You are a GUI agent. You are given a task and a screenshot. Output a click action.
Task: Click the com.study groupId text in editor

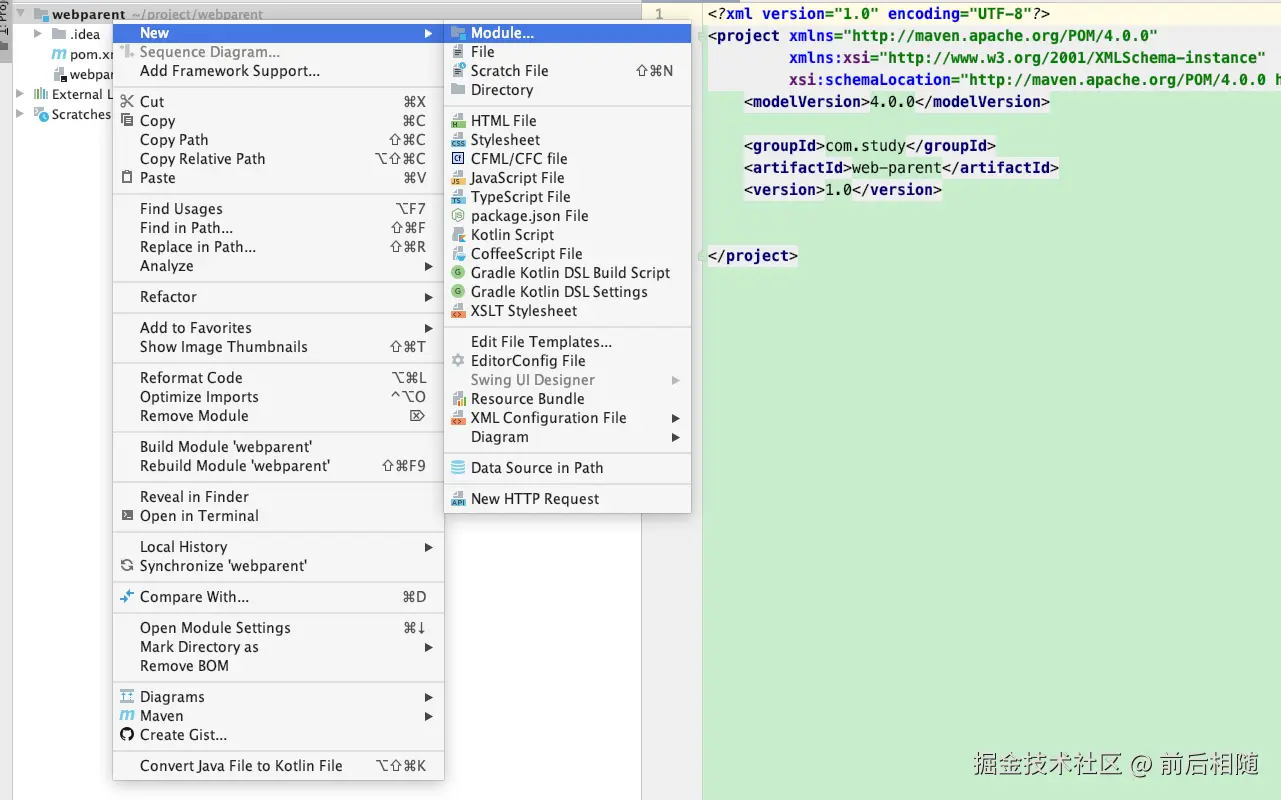[x=865, y=146]
